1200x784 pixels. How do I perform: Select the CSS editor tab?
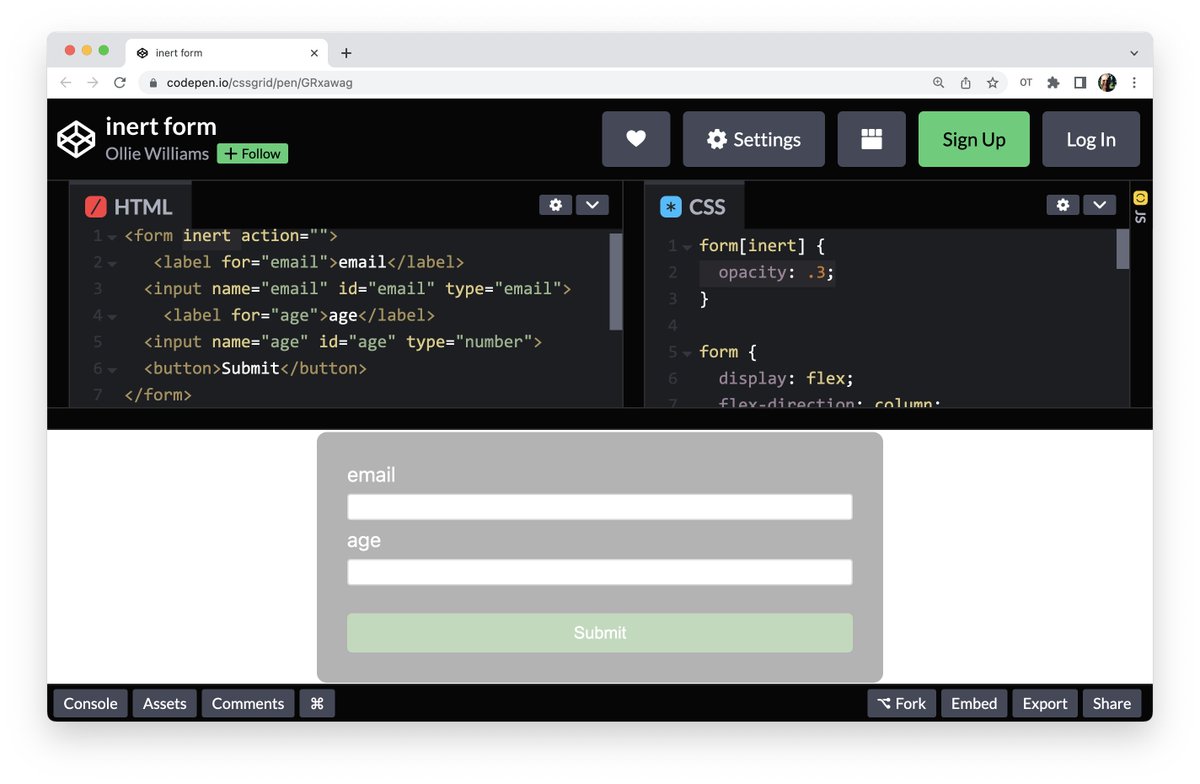[694, 207]
